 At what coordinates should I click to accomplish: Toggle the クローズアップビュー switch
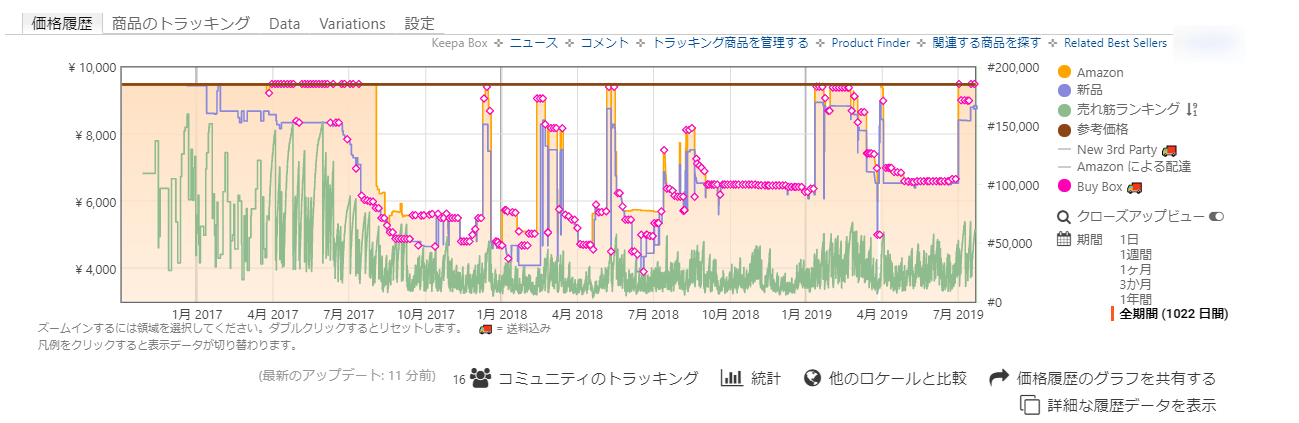tap(1216, 216)
